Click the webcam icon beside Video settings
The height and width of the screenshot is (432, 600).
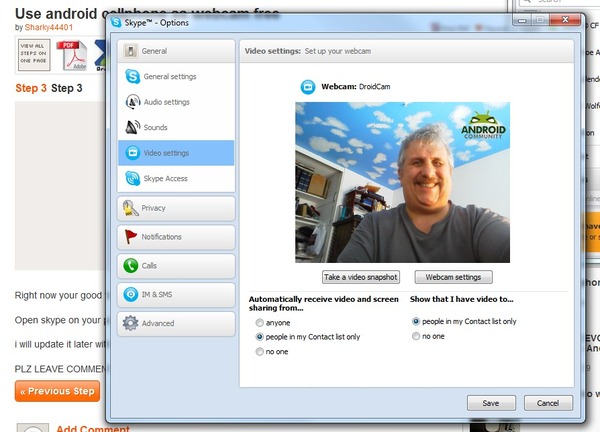click(133, 153)
